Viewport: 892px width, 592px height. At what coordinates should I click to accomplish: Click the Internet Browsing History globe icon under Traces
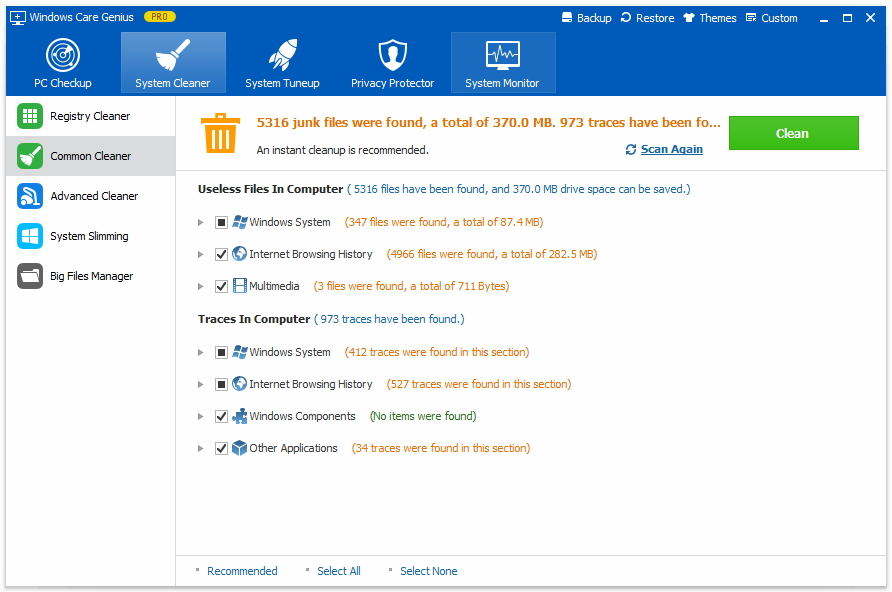pos(239,384)
